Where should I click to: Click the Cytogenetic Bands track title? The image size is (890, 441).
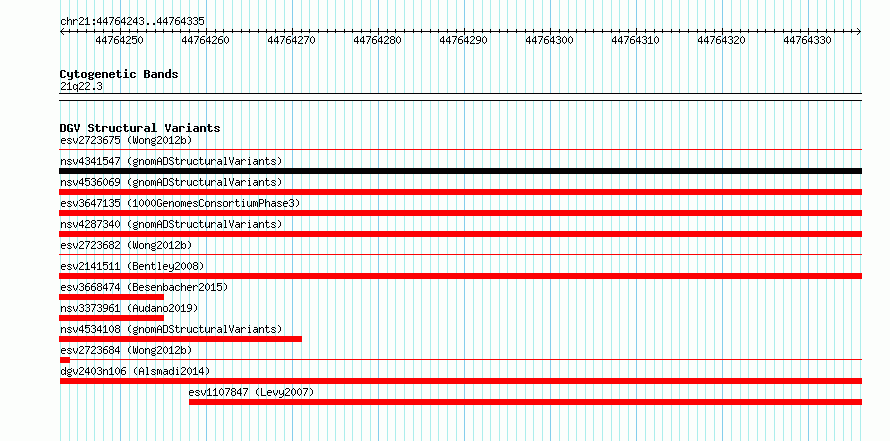click(119, 74)
